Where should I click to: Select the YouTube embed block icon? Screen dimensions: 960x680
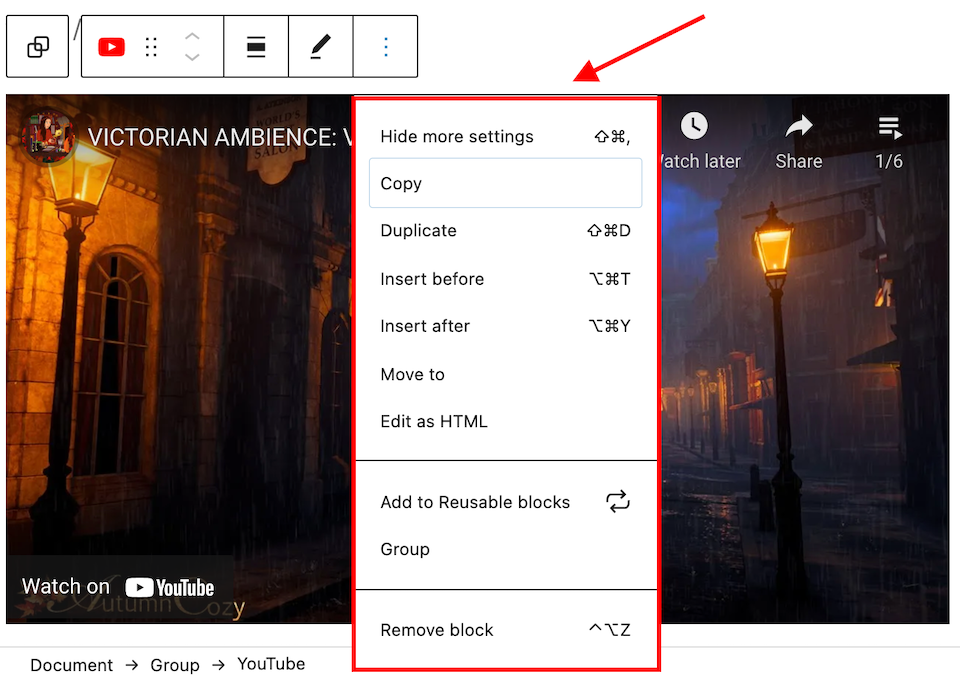coord(111,46)
